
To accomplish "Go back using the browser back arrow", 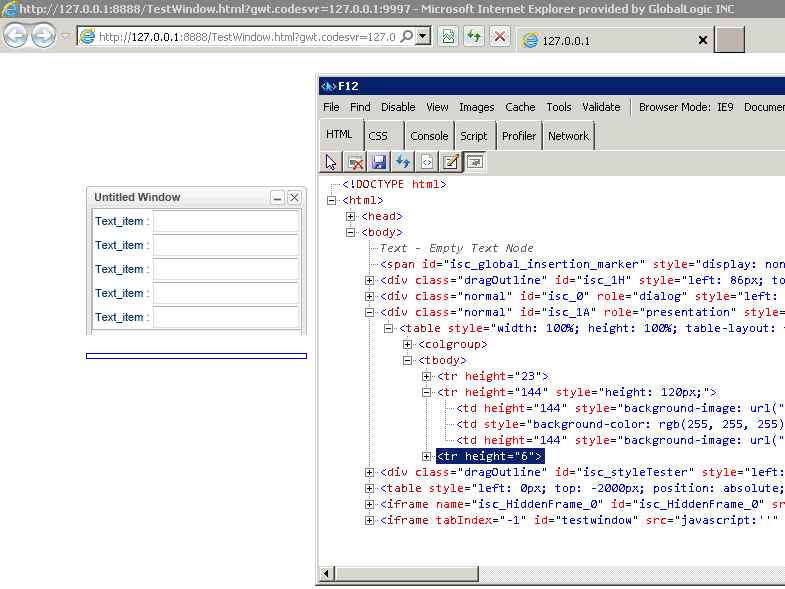I will pyautogui.click(x=16, y=37).
